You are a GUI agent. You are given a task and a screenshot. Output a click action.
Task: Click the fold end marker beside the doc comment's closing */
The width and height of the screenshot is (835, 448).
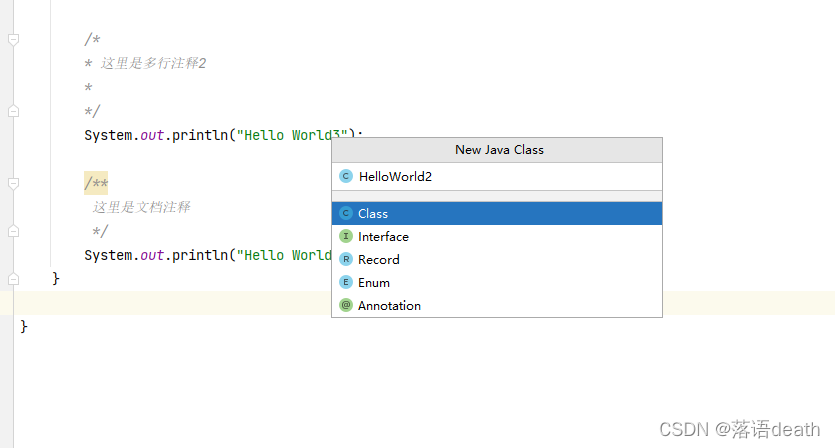pyautogui.click(x=14, y=231)
